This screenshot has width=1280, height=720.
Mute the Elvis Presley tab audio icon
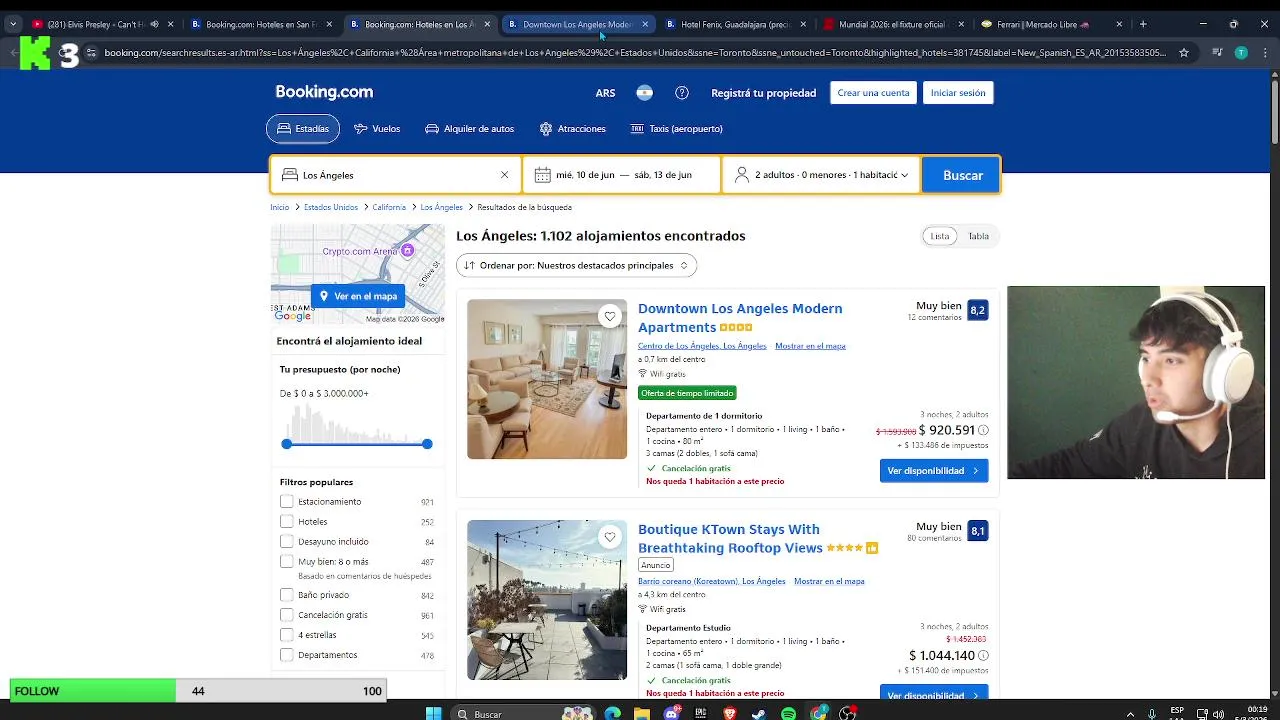(154, 24)
